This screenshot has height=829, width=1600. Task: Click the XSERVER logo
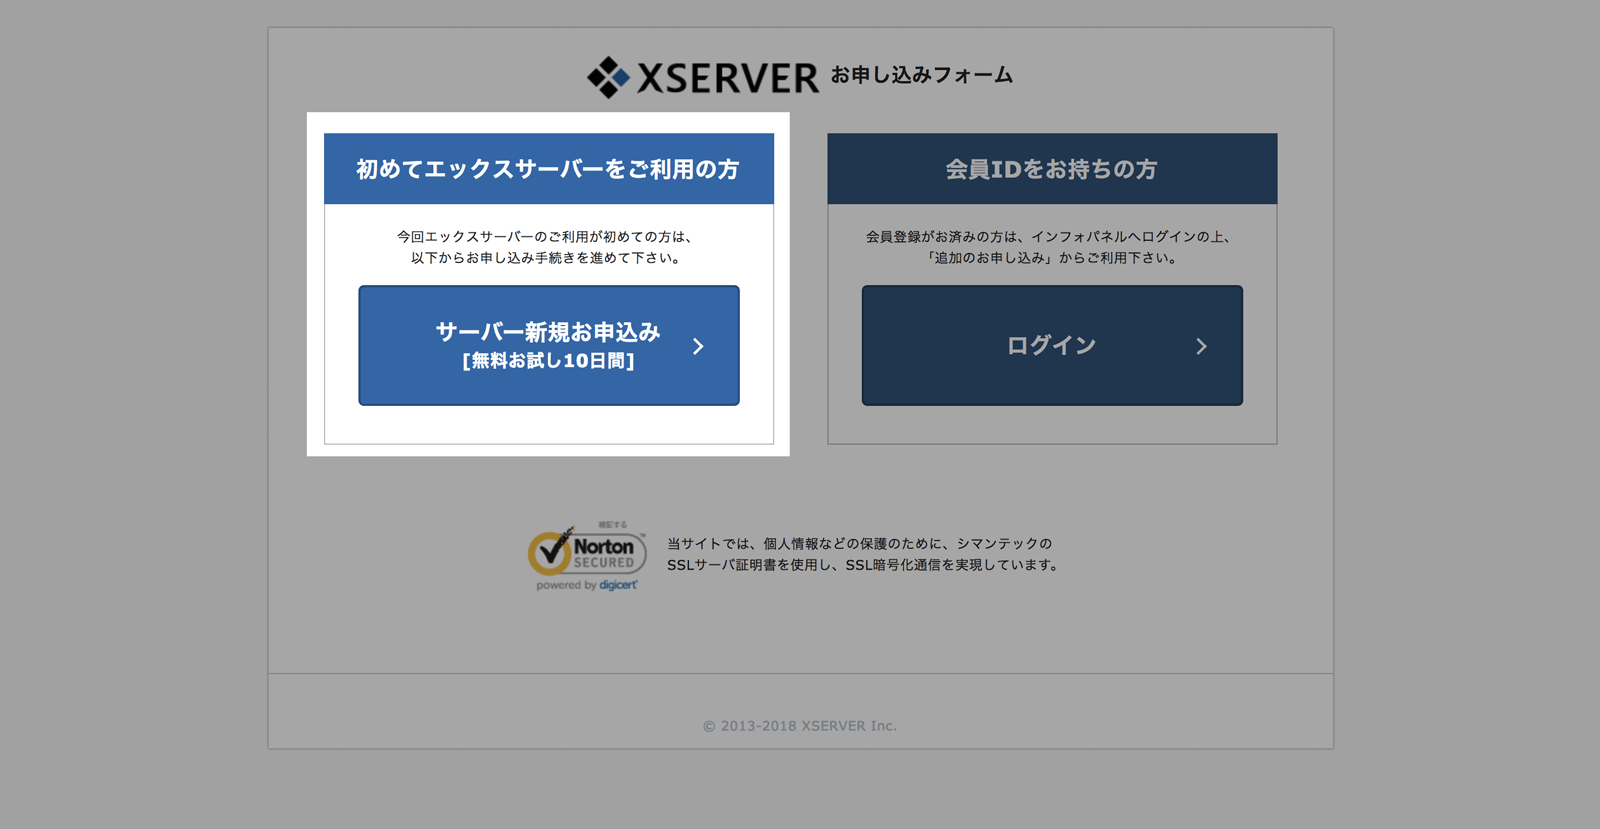703,77
